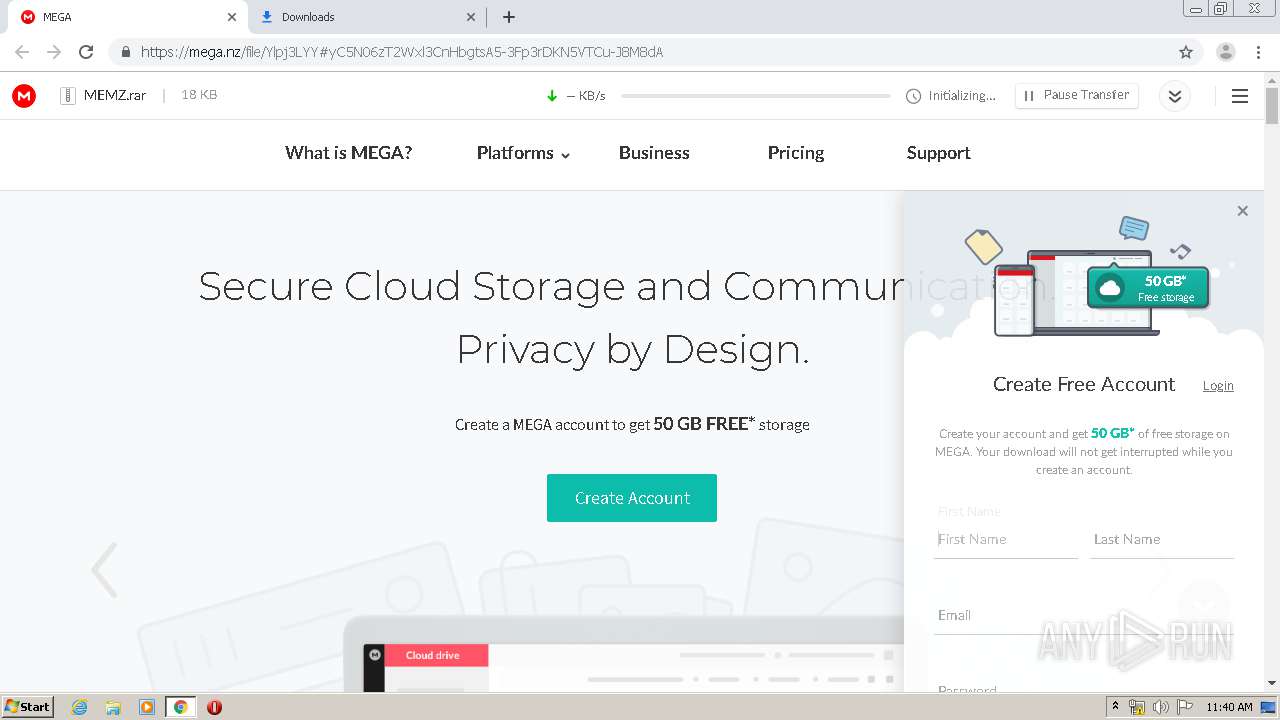The image size is (1280, 720).
Task: Click the green download arrow icon
Action: pyautogui.click(x=551, y=96)
